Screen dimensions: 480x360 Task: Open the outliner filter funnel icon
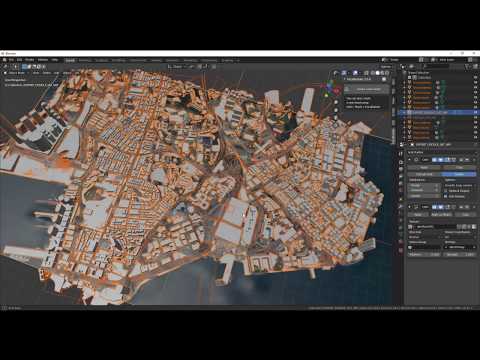pyautogui.click(x=468, y=67)
